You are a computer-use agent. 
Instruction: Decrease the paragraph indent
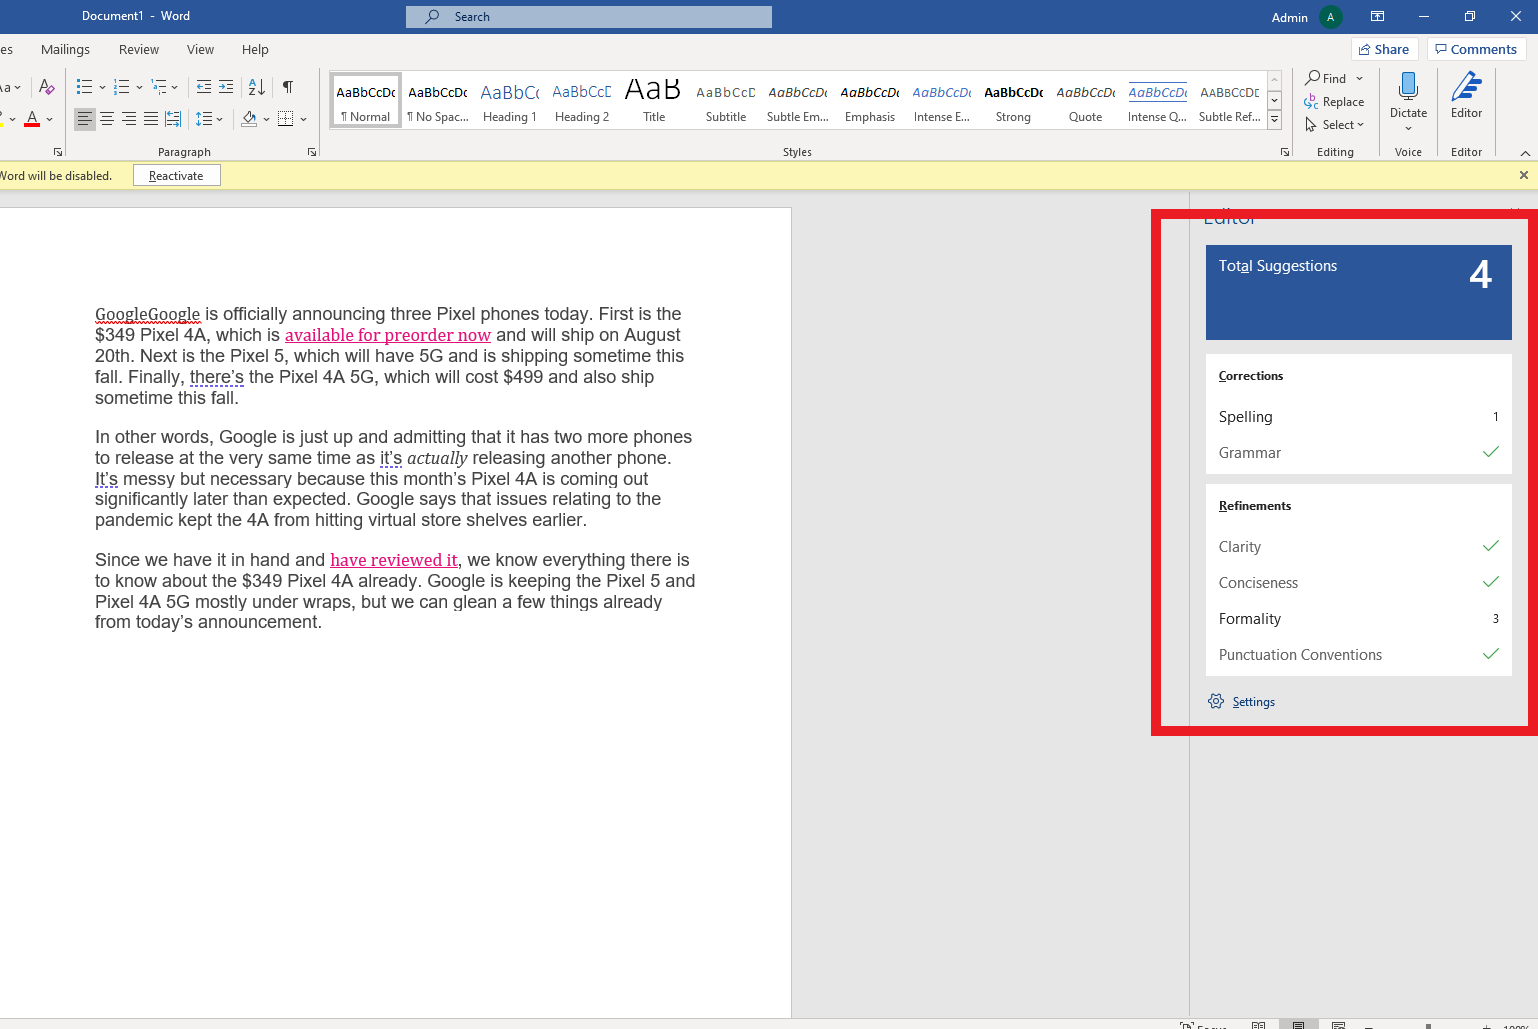pos(204,87)
